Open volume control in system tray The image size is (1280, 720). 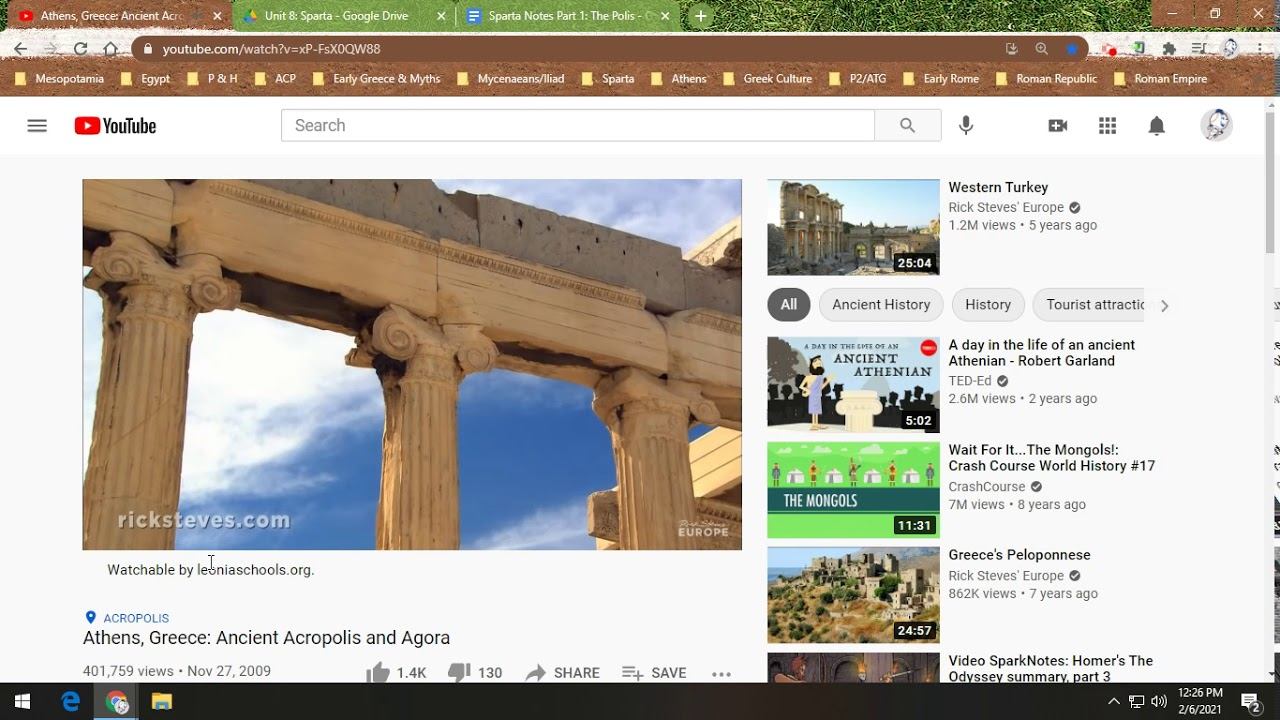[1159, 701]
